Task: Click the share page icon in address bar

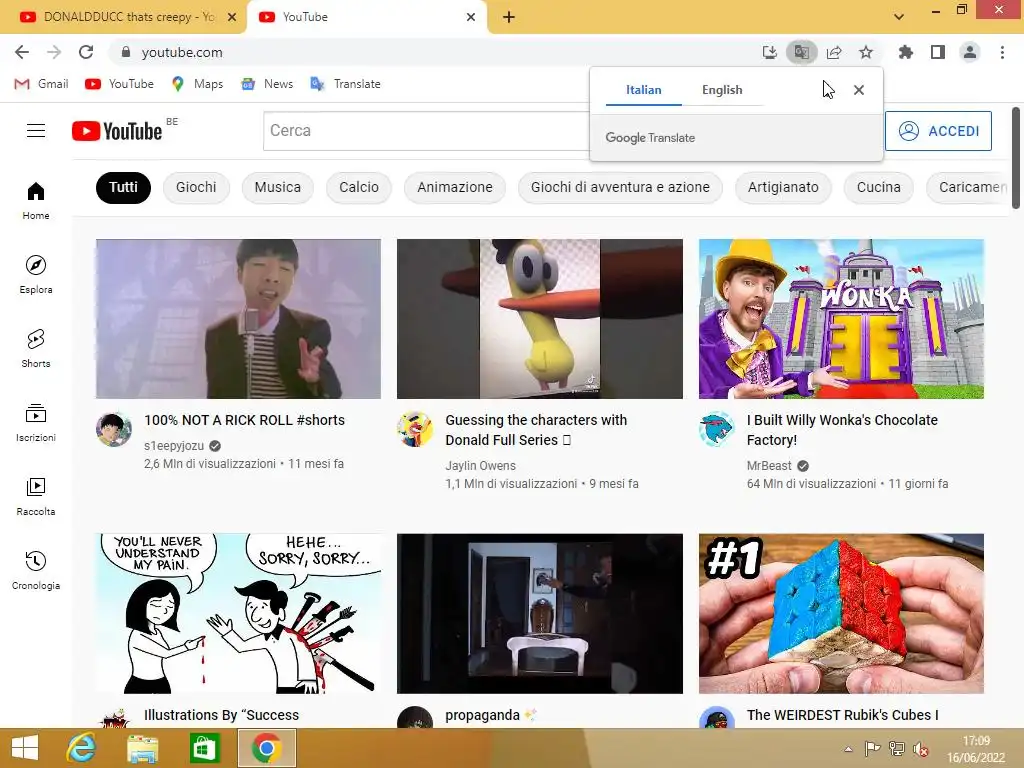Action: pyautogui.click(x=834, y=52)
